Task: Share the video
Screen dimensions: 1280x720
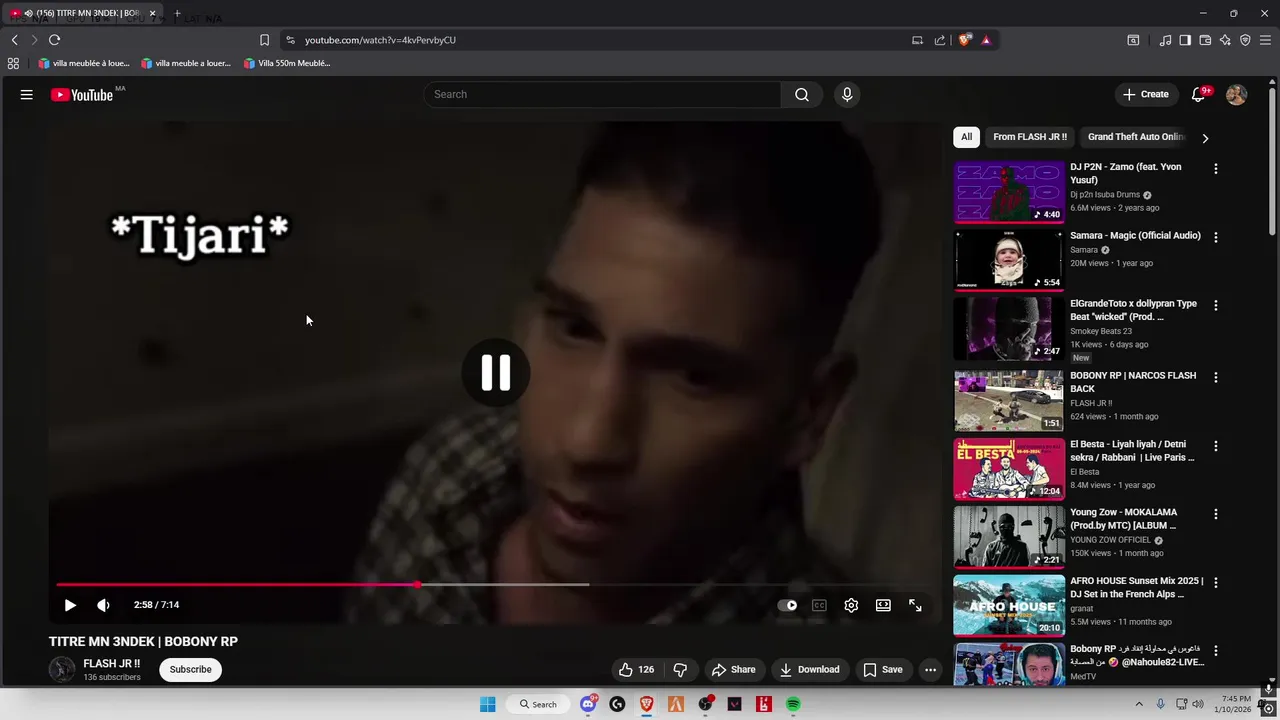Action: (x=733, y=670)
